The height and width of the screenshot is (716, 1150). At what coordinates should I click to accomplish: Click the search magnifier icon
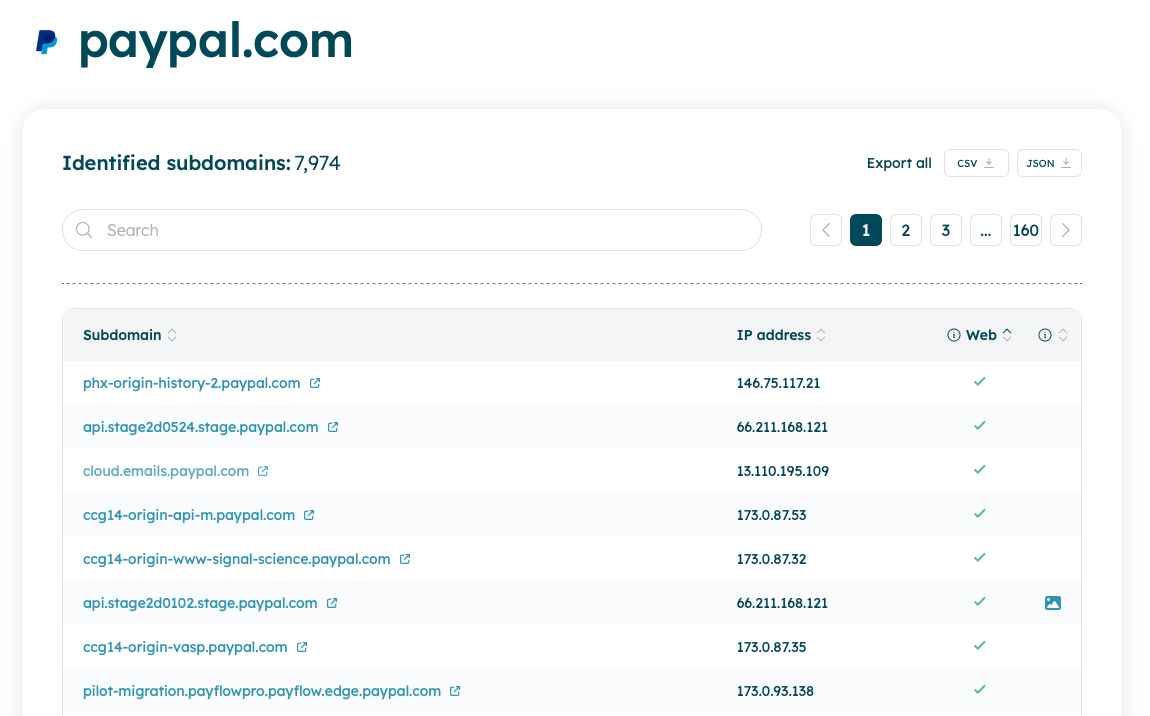84,230
